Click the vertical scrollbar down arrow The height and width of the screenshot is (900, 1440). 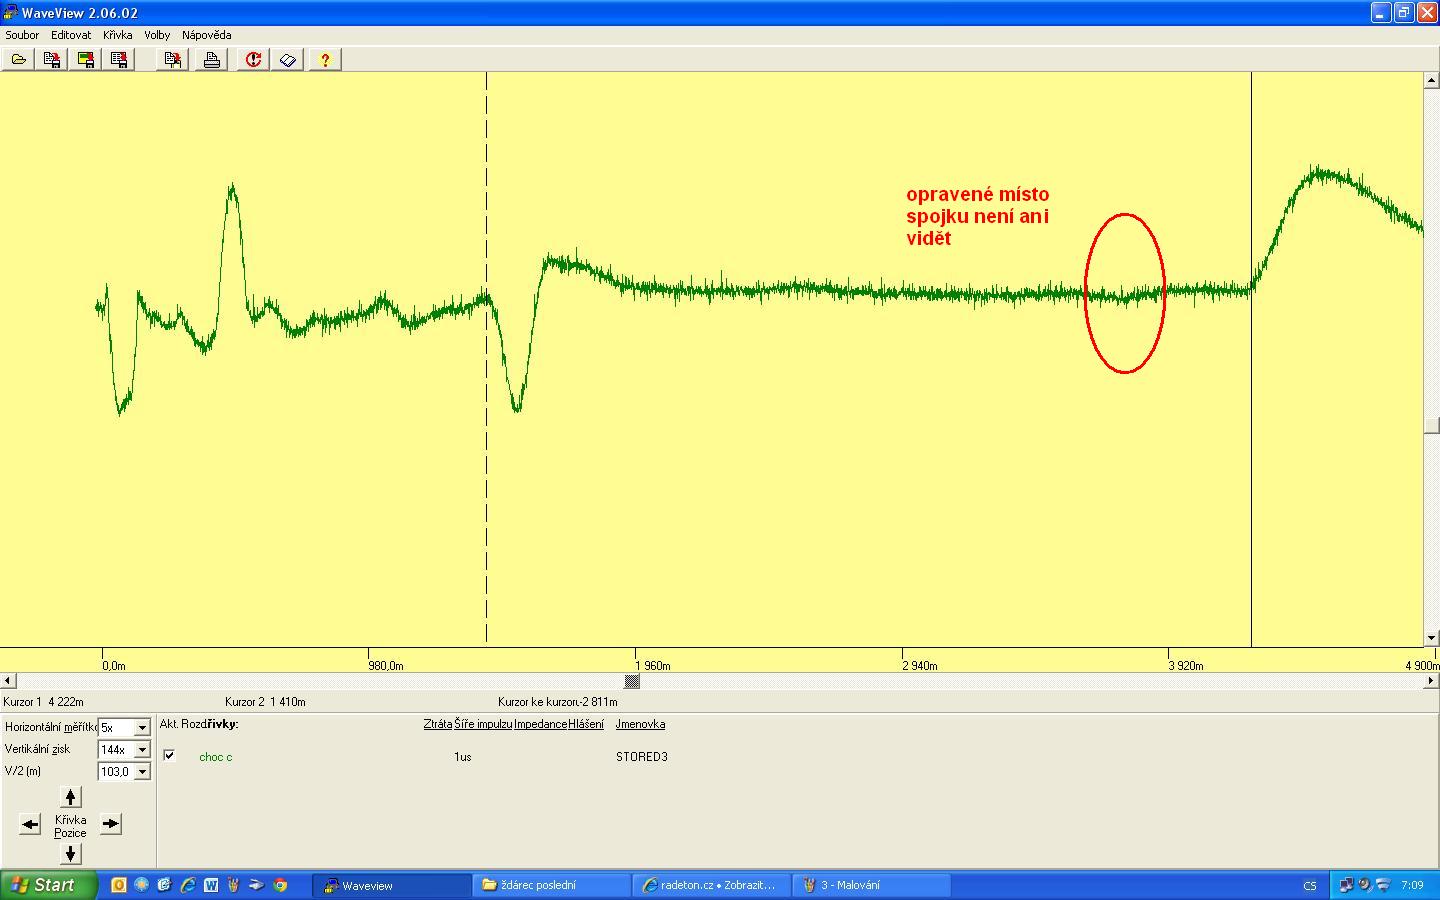click(x=1432, y=638)
